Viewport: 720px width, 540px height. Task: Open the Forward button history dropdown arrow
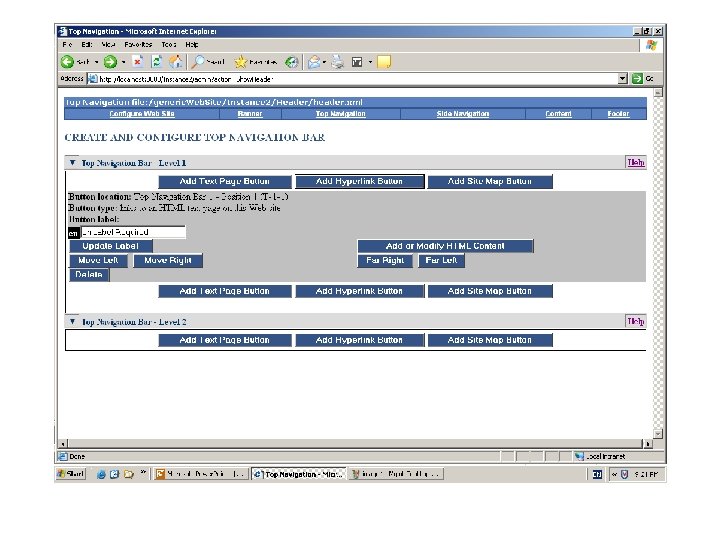124,62
